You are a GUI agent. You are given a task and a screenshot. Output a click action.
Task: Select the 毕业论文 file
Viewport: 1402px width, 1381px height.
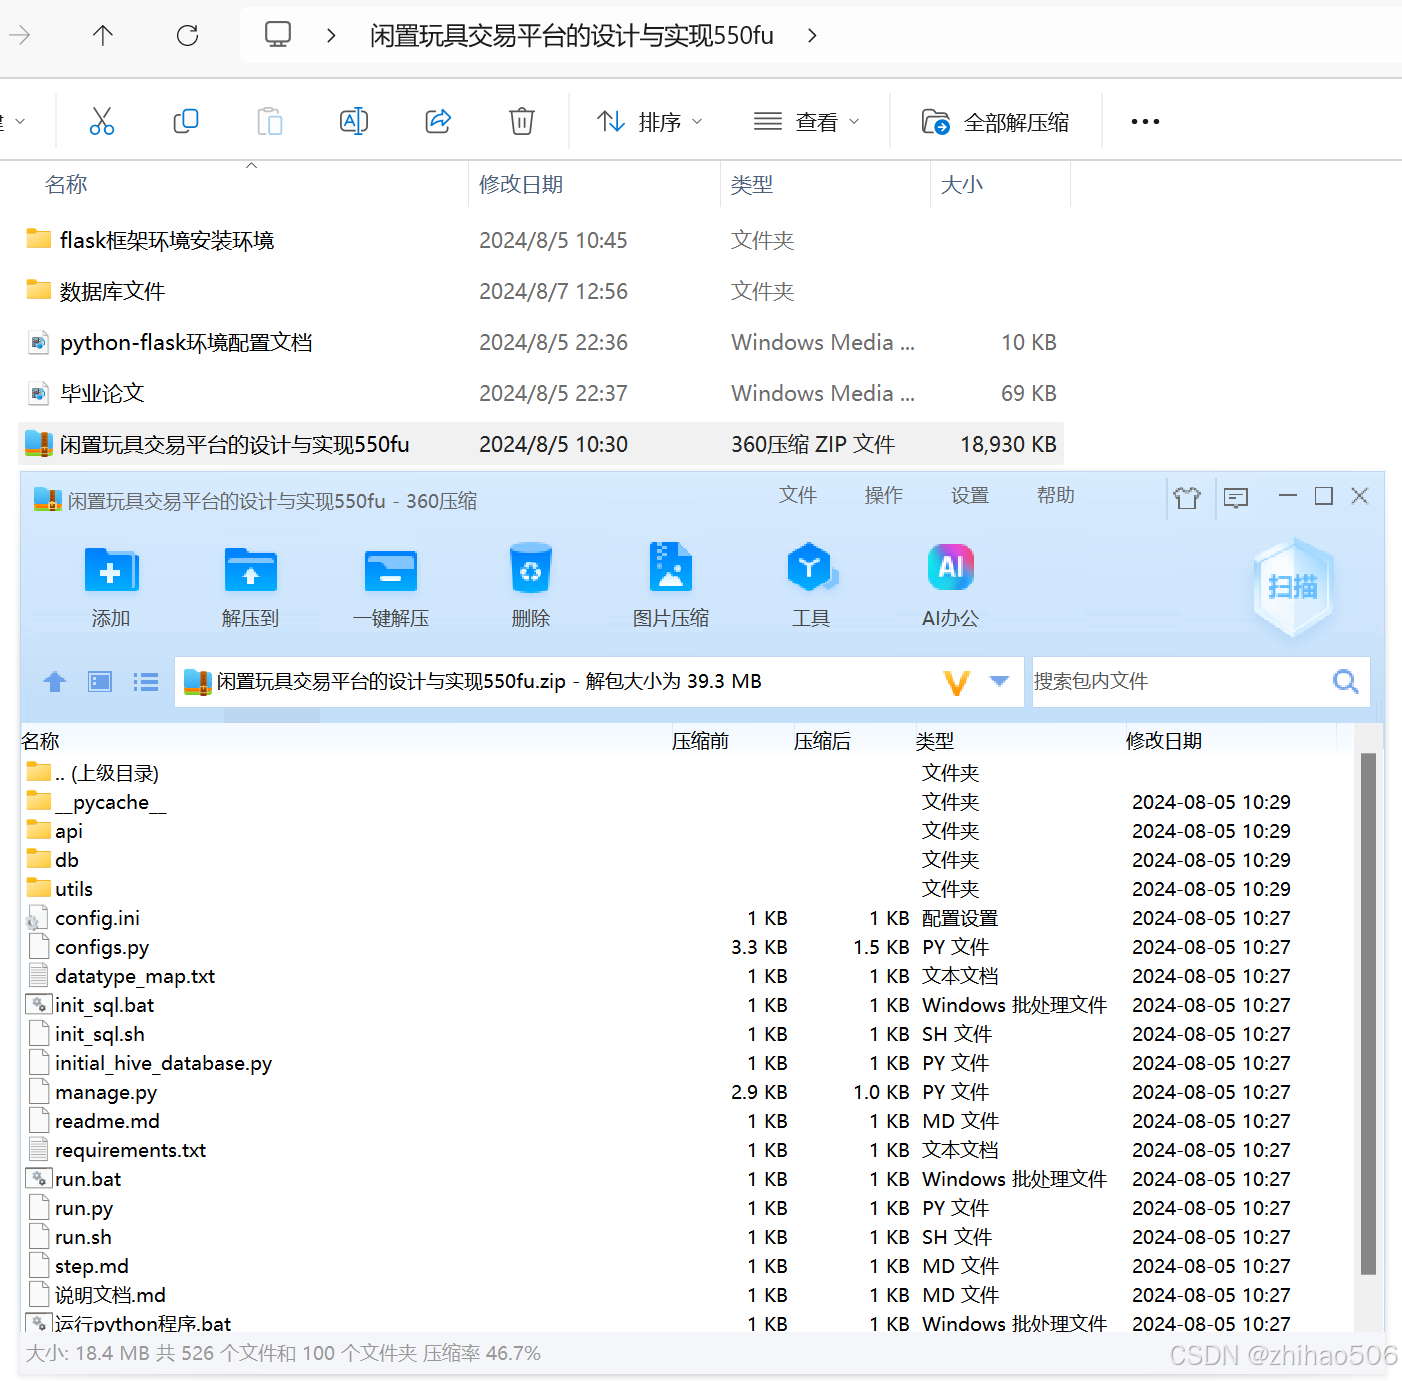540,393
